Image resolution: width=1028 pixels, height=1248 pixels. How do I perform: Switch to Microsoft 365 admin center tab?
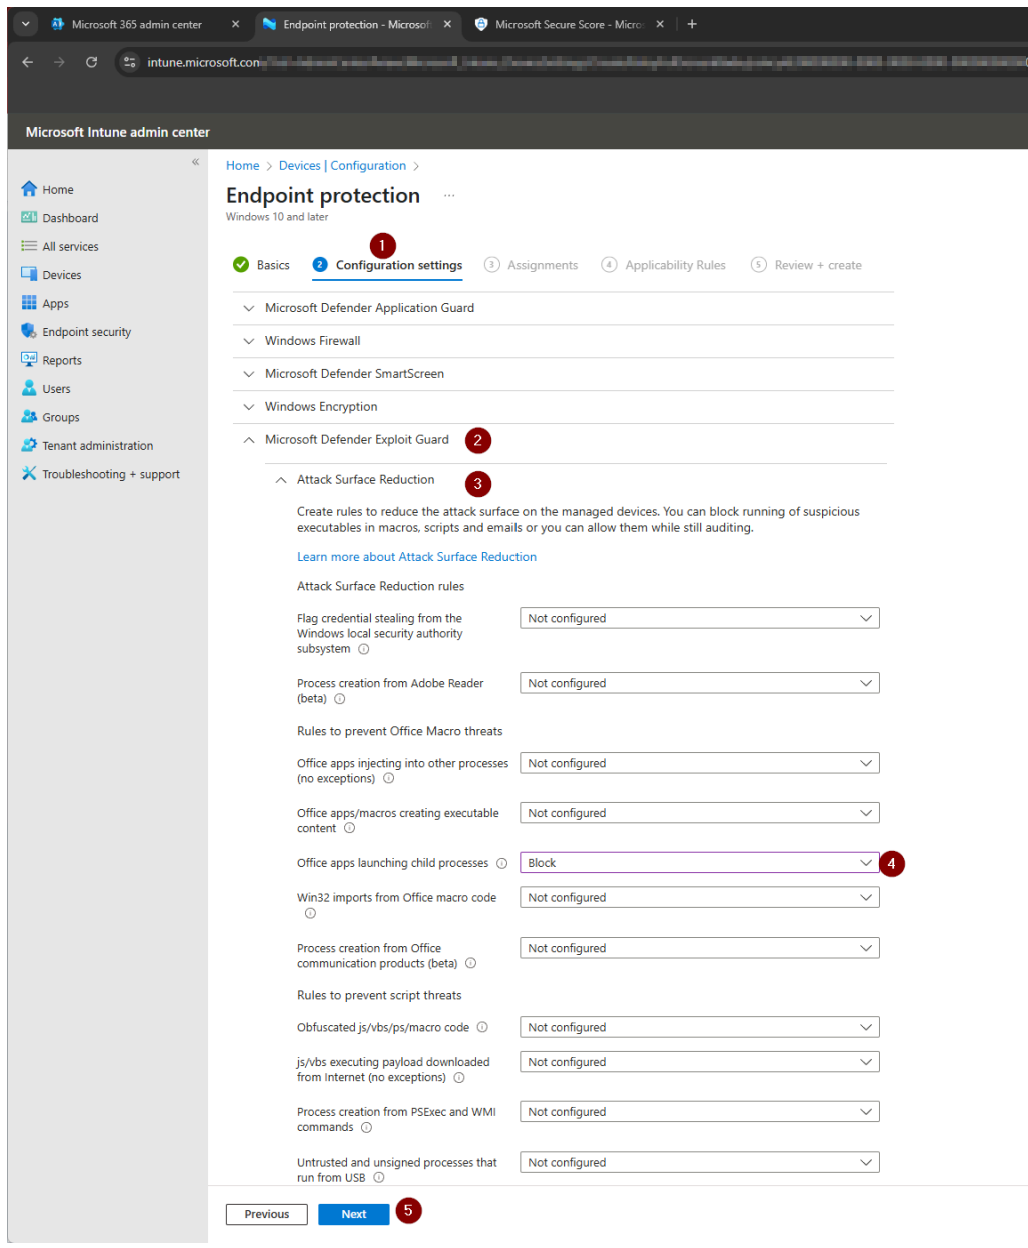coord(136,24)
